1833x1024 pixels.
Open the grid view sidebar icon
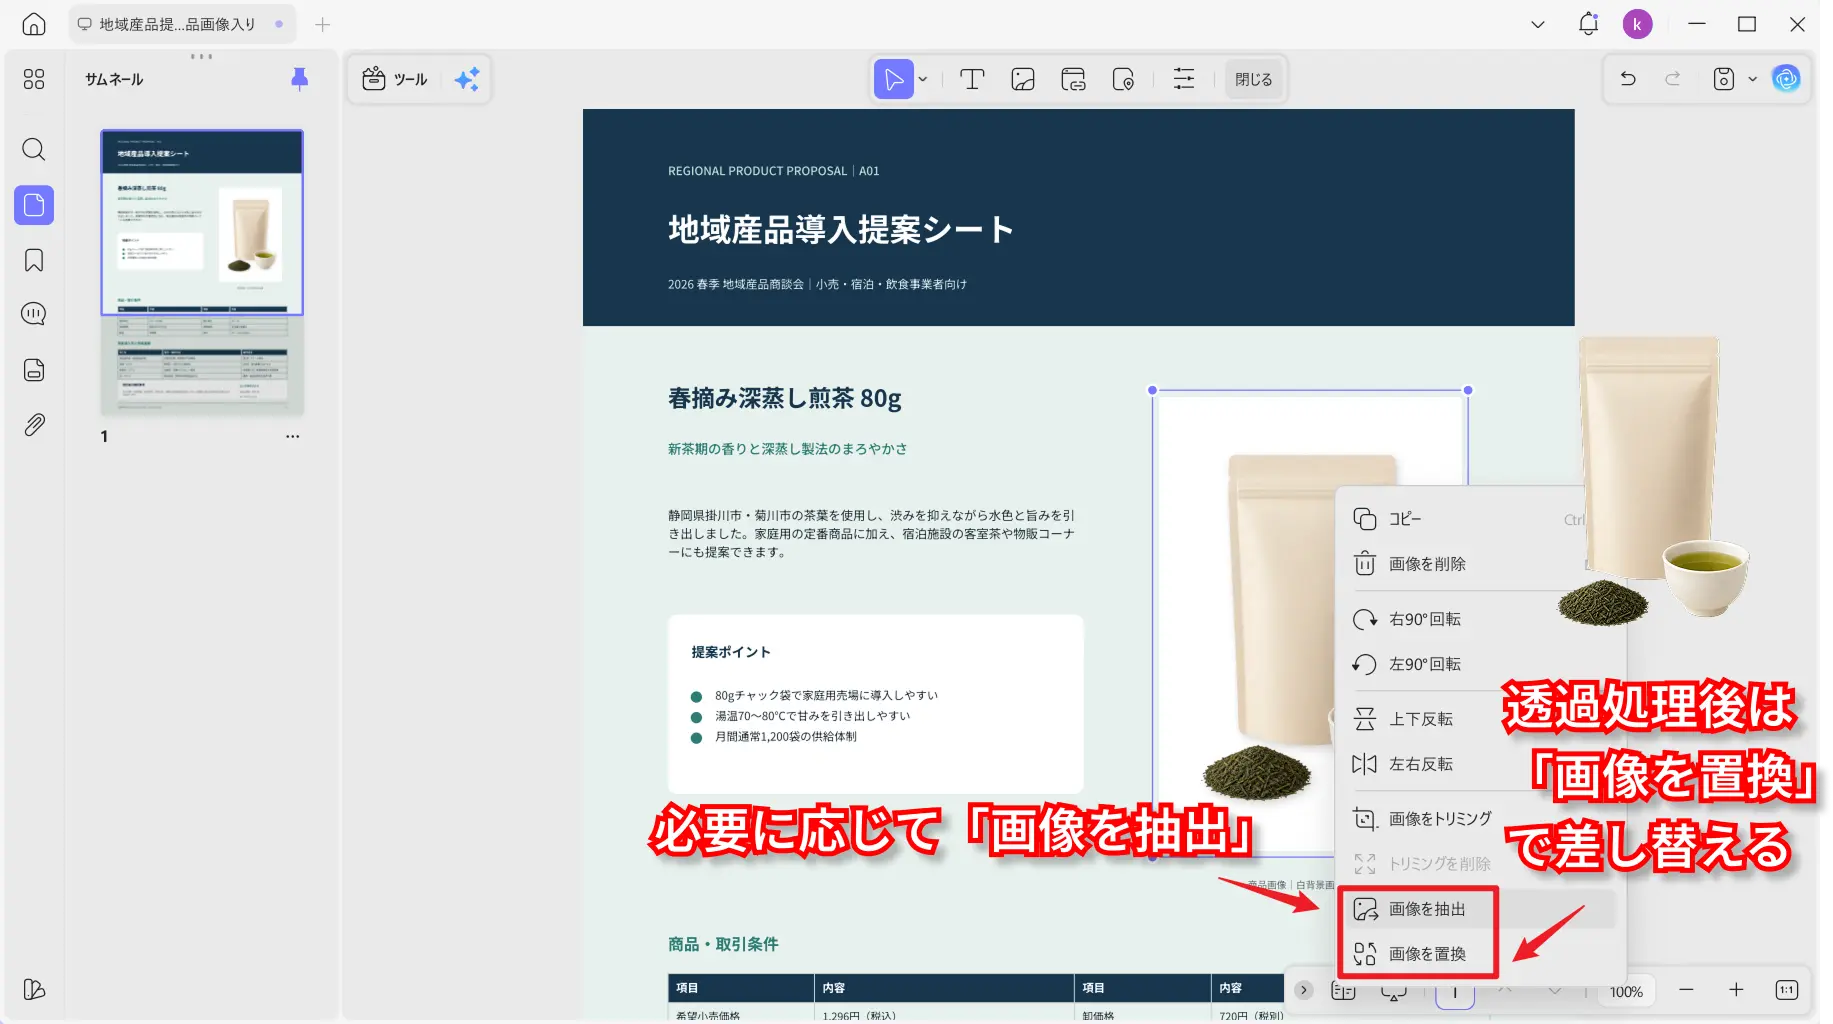coord(34,79)
